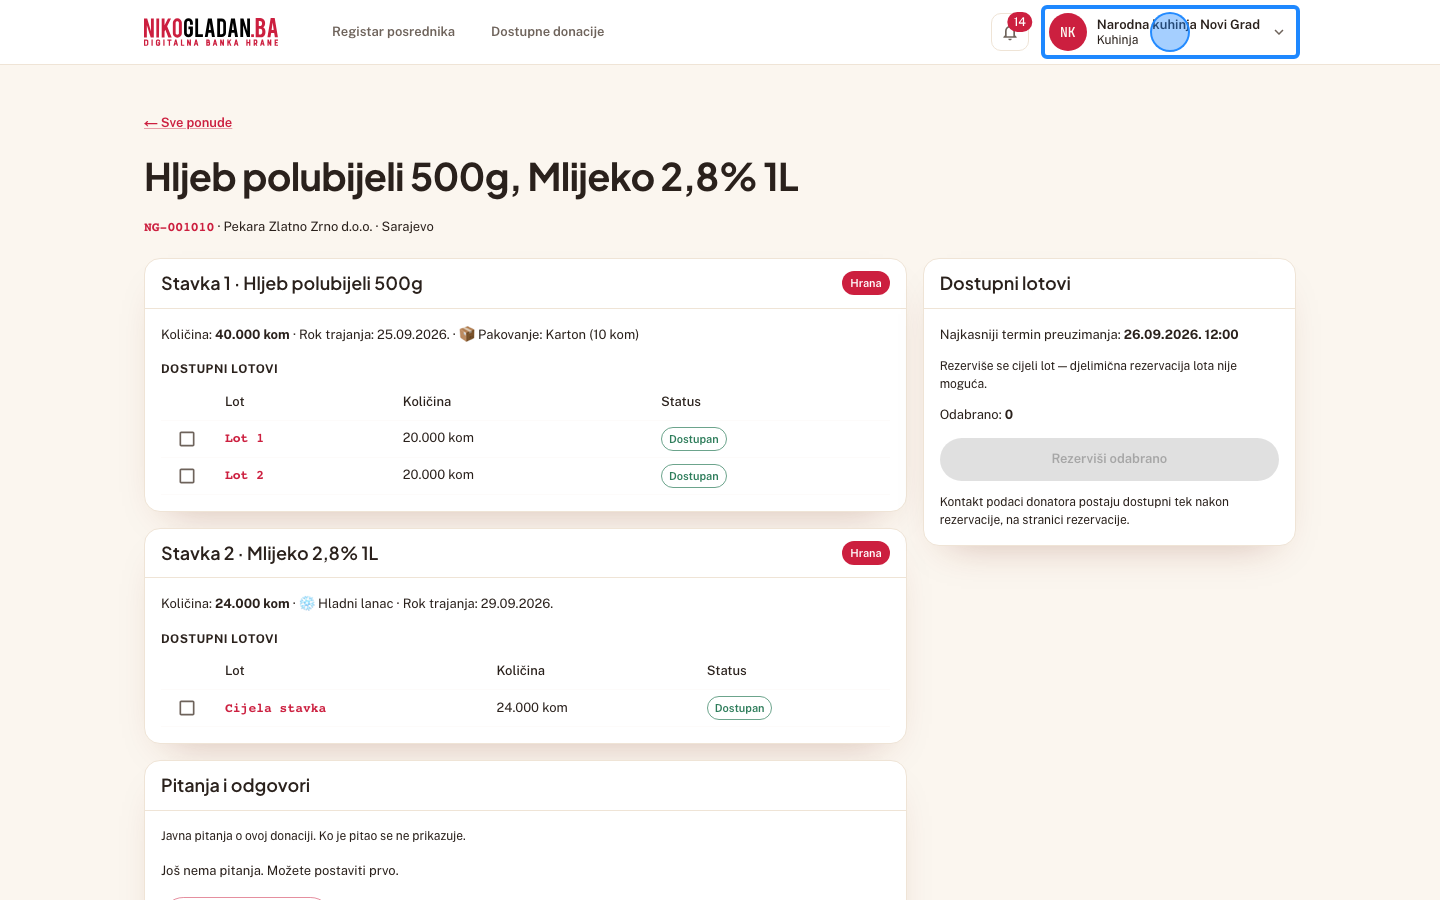This screenshot has height=900, width=1440.
Task: Click the Pitanja i odgovori heading
Action: click(236, 786)
